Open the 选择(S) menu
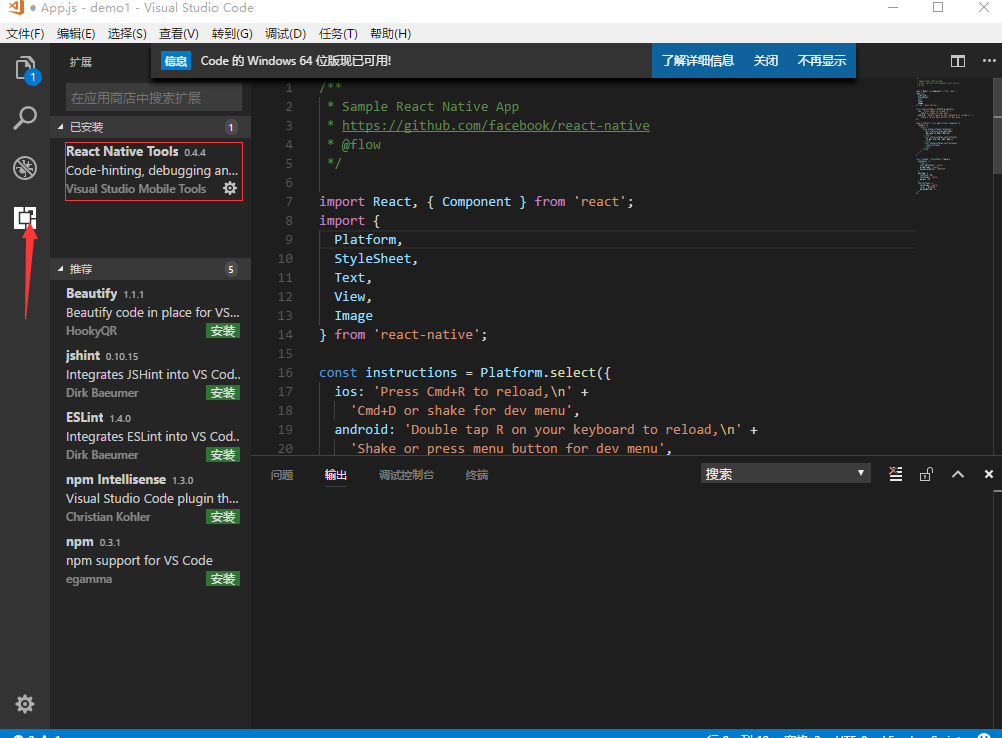 pos(127,34)
